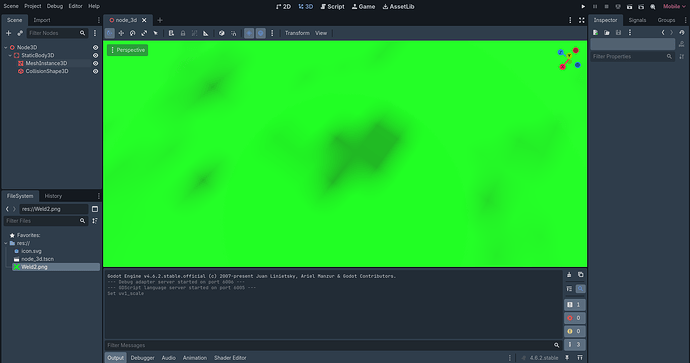Image resolution: width=690 pixels, height=363 pixels.
Task: Select icon.svg in FileSystem
Action: coord(31,251)
